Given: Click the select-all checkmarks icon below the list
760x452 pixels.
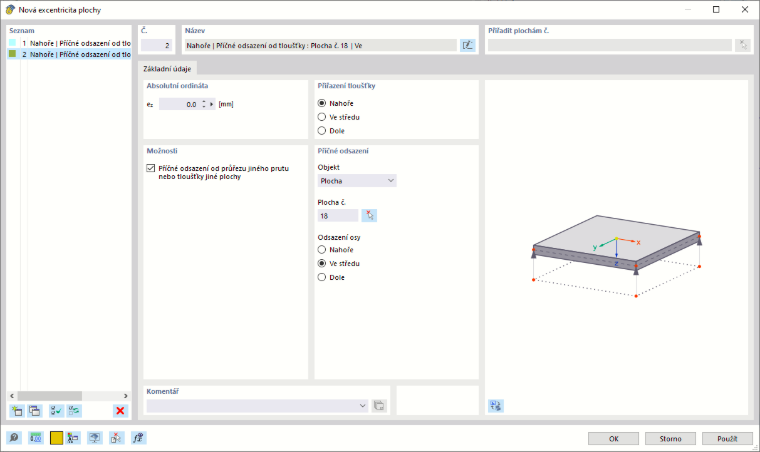Looking at the screenshot, I should (56, 411).
